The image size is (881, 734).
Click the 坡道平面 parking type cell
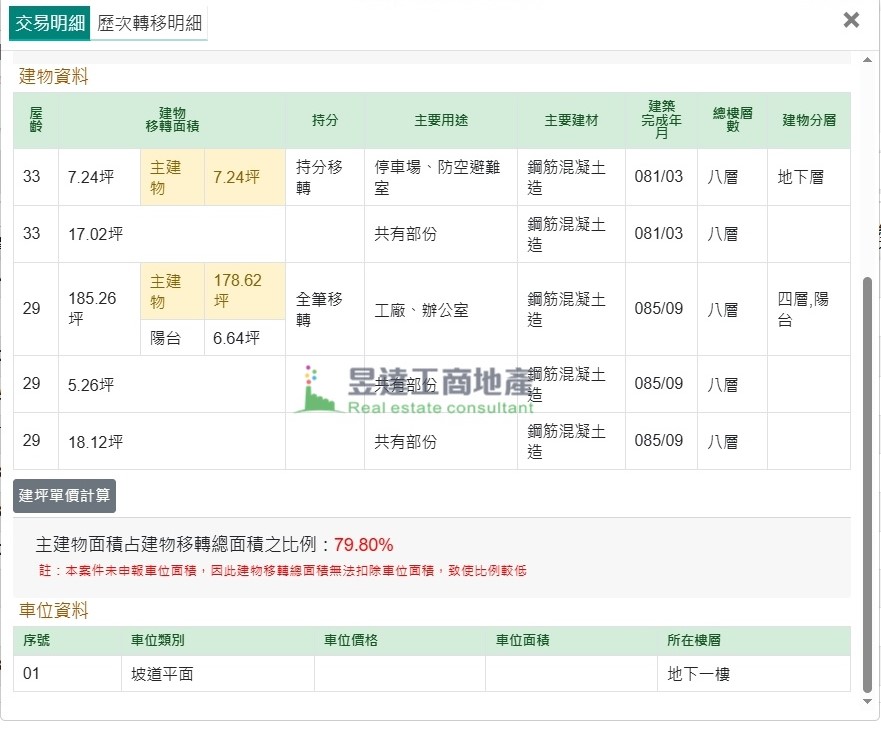click(162, 674)
